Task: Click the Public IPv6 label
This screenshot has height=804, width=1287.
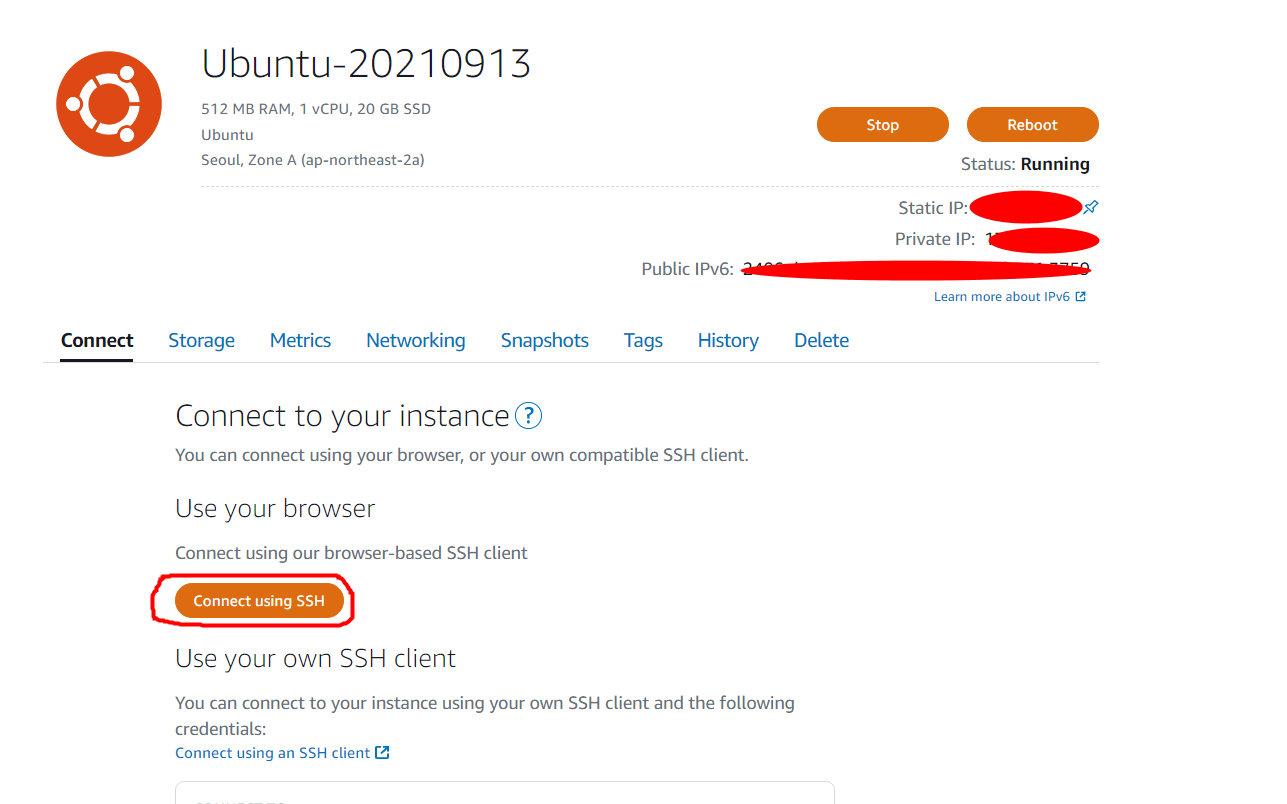Action: tap(688, 269)
